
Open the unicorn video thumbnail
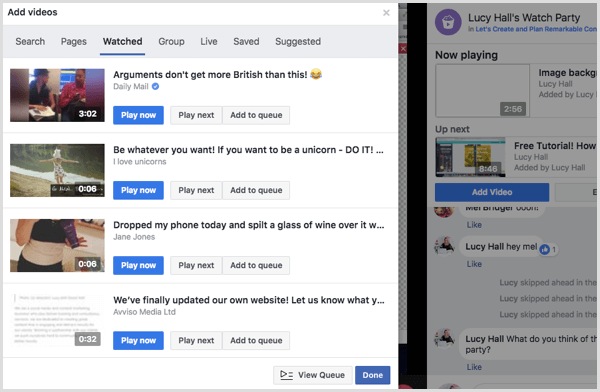(57, 170)
